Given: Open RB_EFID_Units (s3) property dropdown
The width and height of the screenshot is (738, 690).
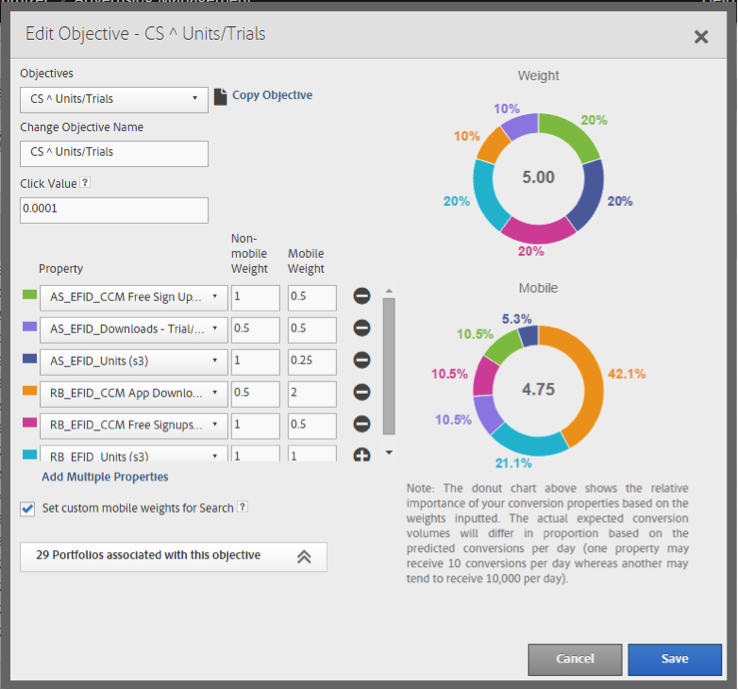Looking at the screenshot, I should (134, 454).
